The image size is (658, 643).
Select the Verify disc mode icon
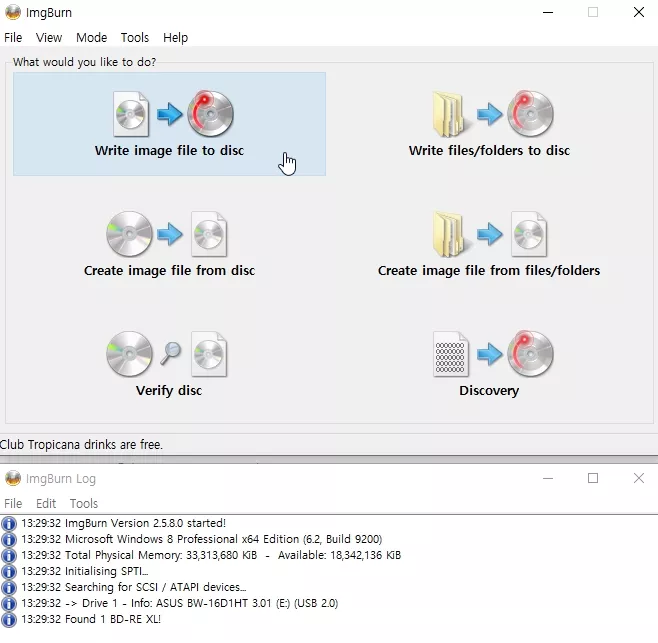pyautogui.click(x=167, y=354)
